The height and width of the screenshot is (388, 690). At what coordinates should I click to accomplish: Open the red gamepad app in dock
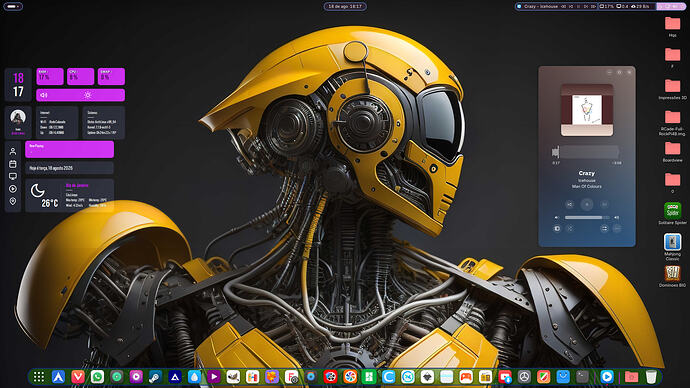tap(466, 377)
